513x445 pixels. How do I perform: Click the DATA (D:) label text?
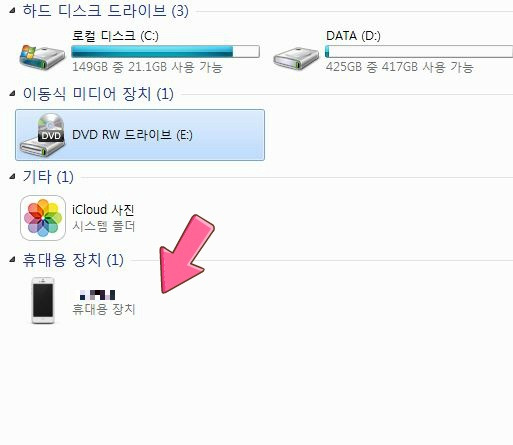point(353,36)
